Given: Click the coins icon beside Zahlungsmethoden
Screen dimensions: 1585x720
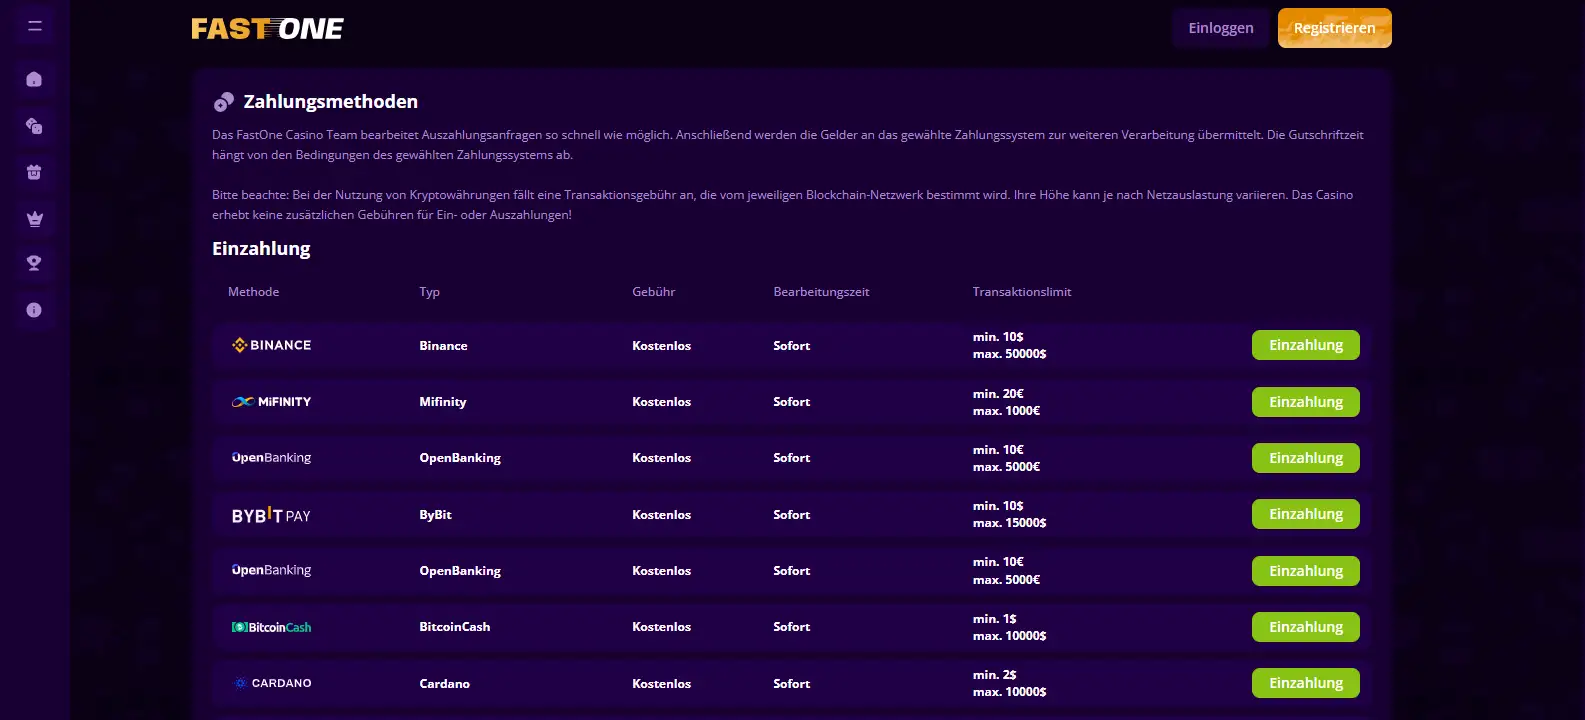Looking at the screenshot, I should pos(223,102).
